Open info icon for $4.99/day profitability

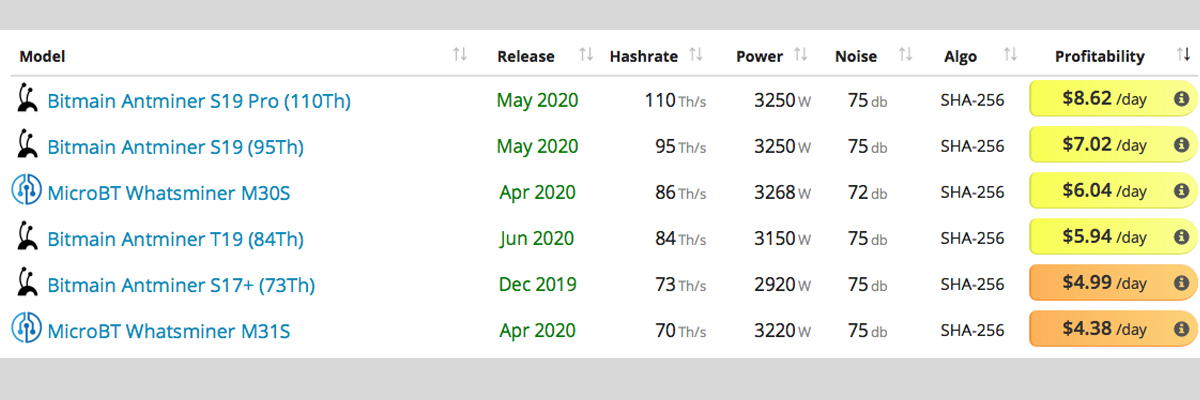pos(1180,283)
